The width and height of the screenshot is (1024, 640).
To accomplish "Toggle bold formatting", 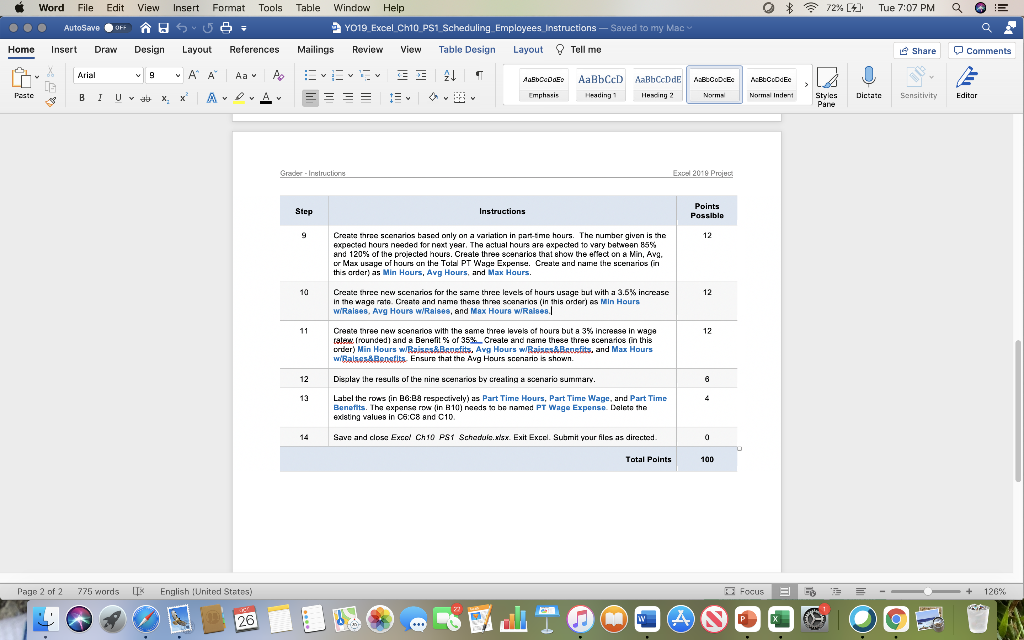I will pos(82,97).
